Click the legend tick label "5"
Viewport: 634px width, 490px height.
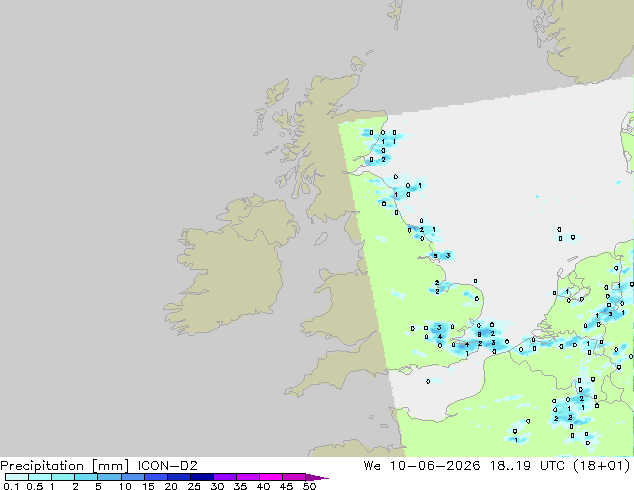(x=98, y=486)
